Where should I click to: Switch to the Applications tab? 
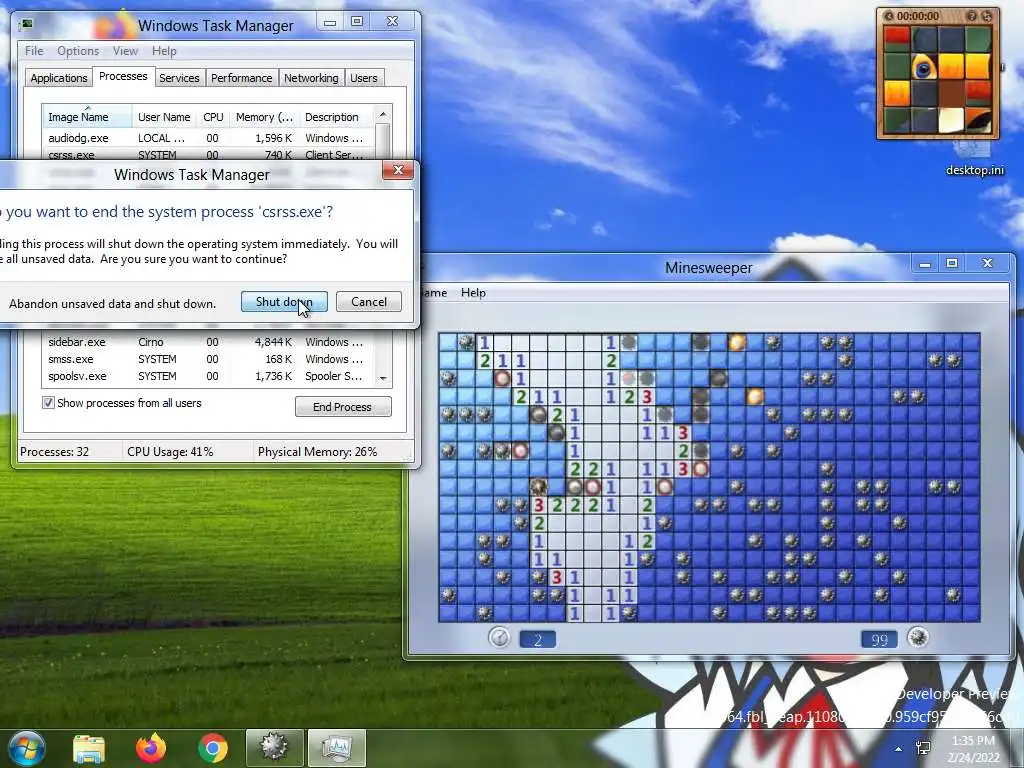[x=59, y=78]
